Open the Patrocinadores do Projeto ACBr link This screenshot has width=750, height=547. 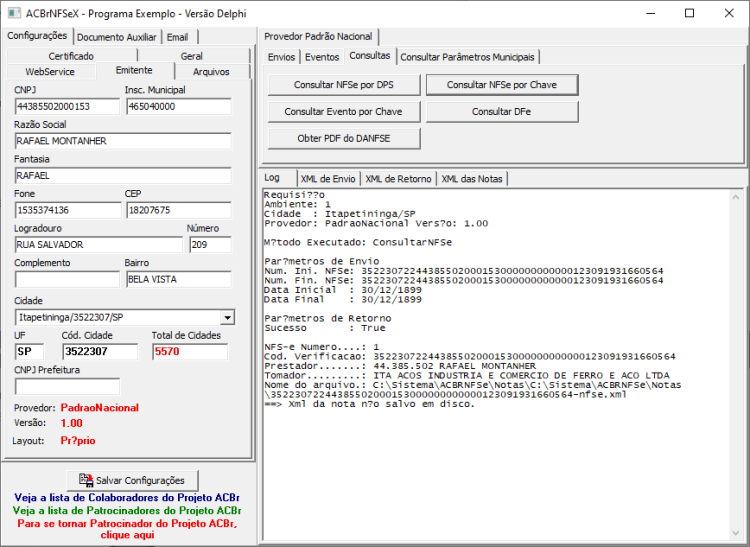point(127,511)
